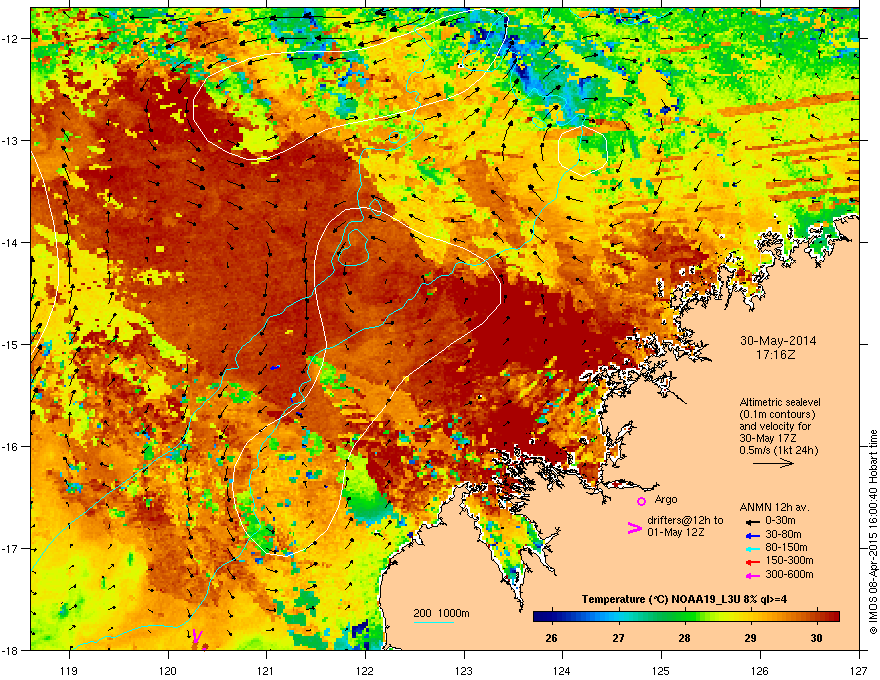Click the '80-150m' depth label
This screenshot has width=880, height=680.
[x=786, y=548]
